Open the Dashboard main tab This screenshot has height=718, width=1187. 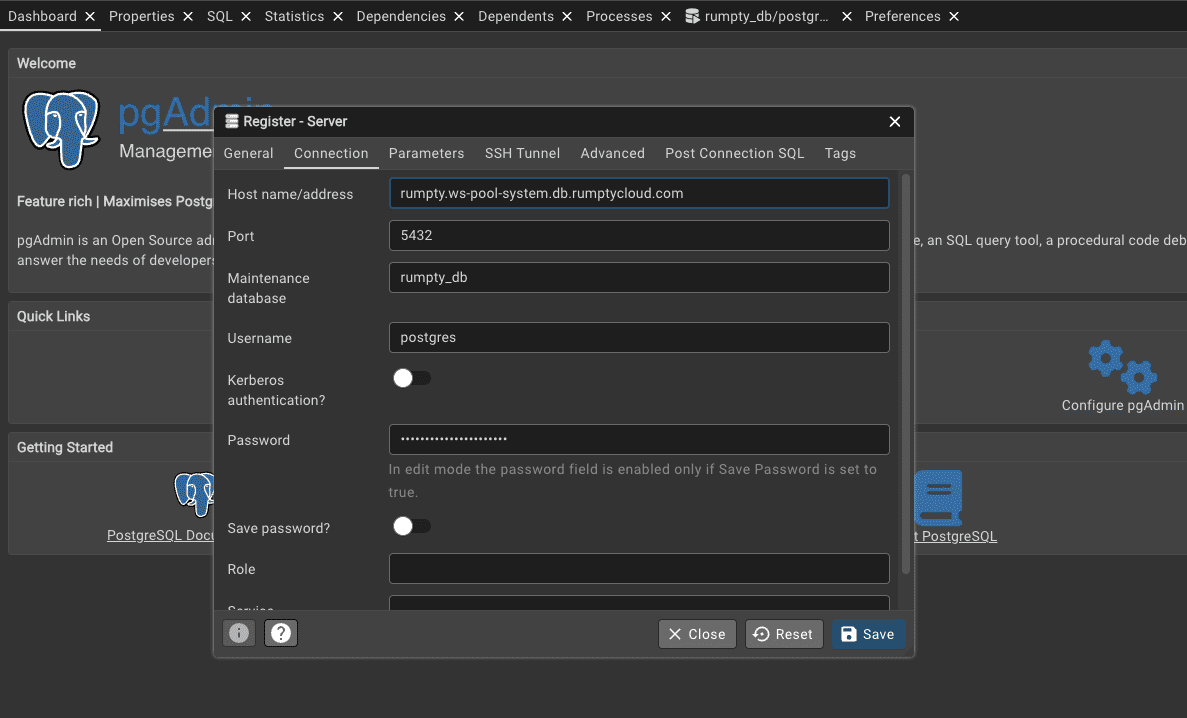42,17
